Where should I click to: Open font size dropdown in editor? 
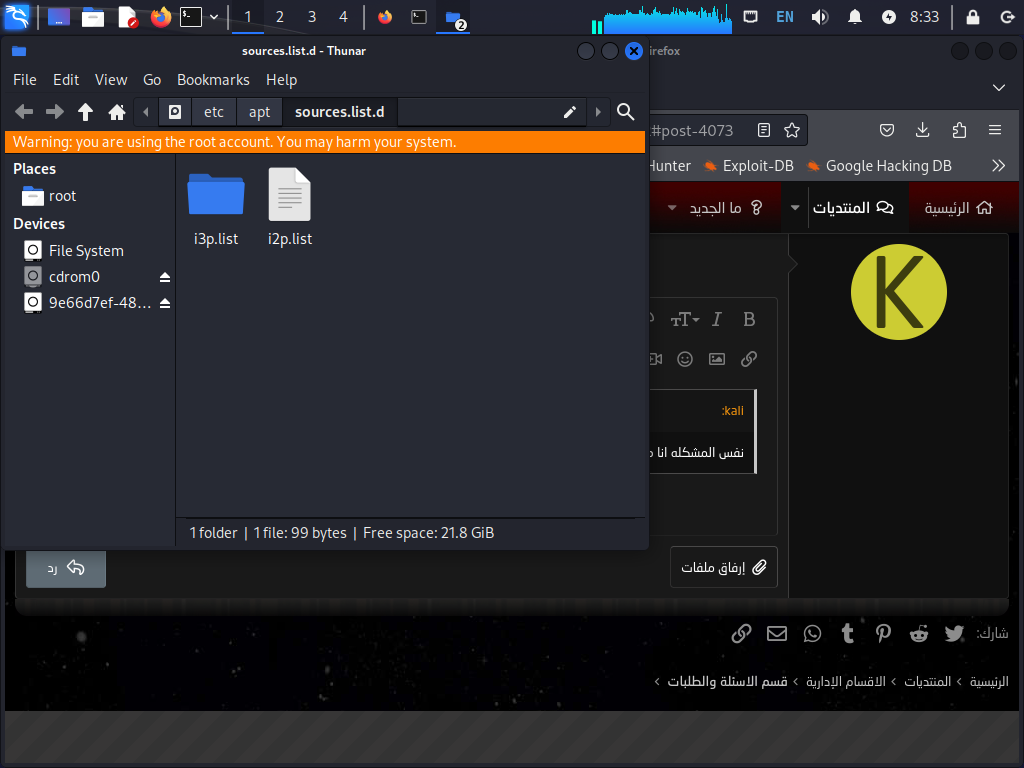pos(684,319)
